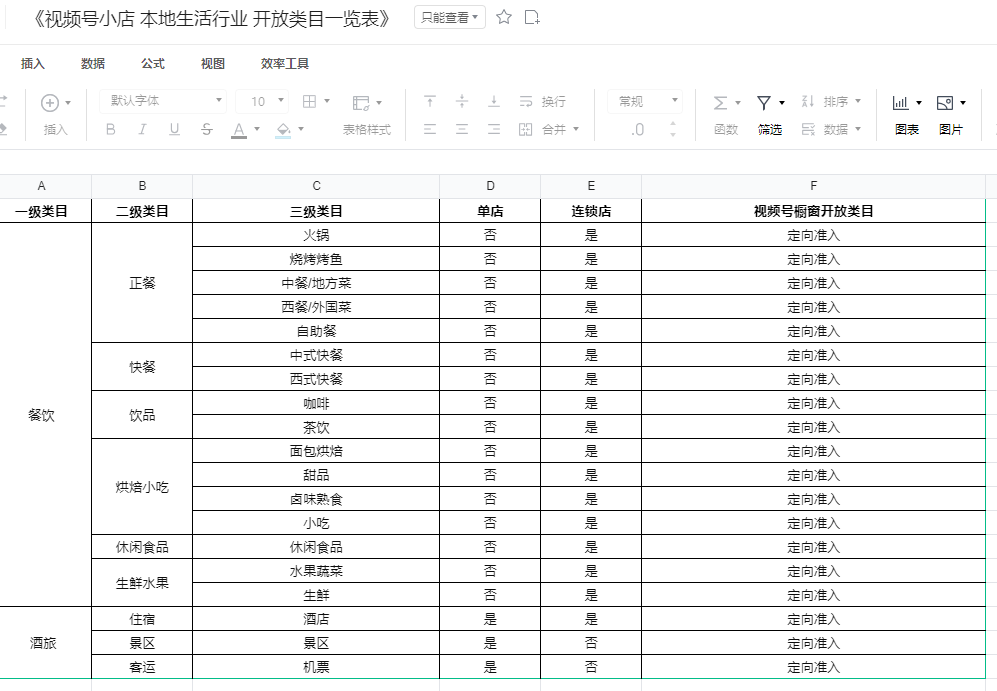Open the 效率工具 menu
The height and width of the screenshot is (691, 997).
(x=285, y=64)
